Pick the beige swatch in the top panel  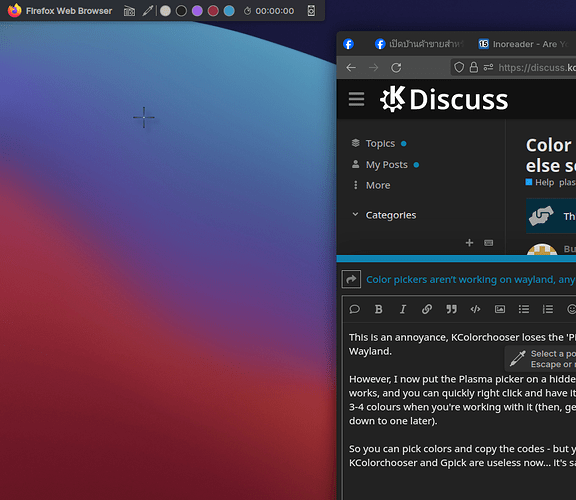pyautogui.click(x=165, y=11)
